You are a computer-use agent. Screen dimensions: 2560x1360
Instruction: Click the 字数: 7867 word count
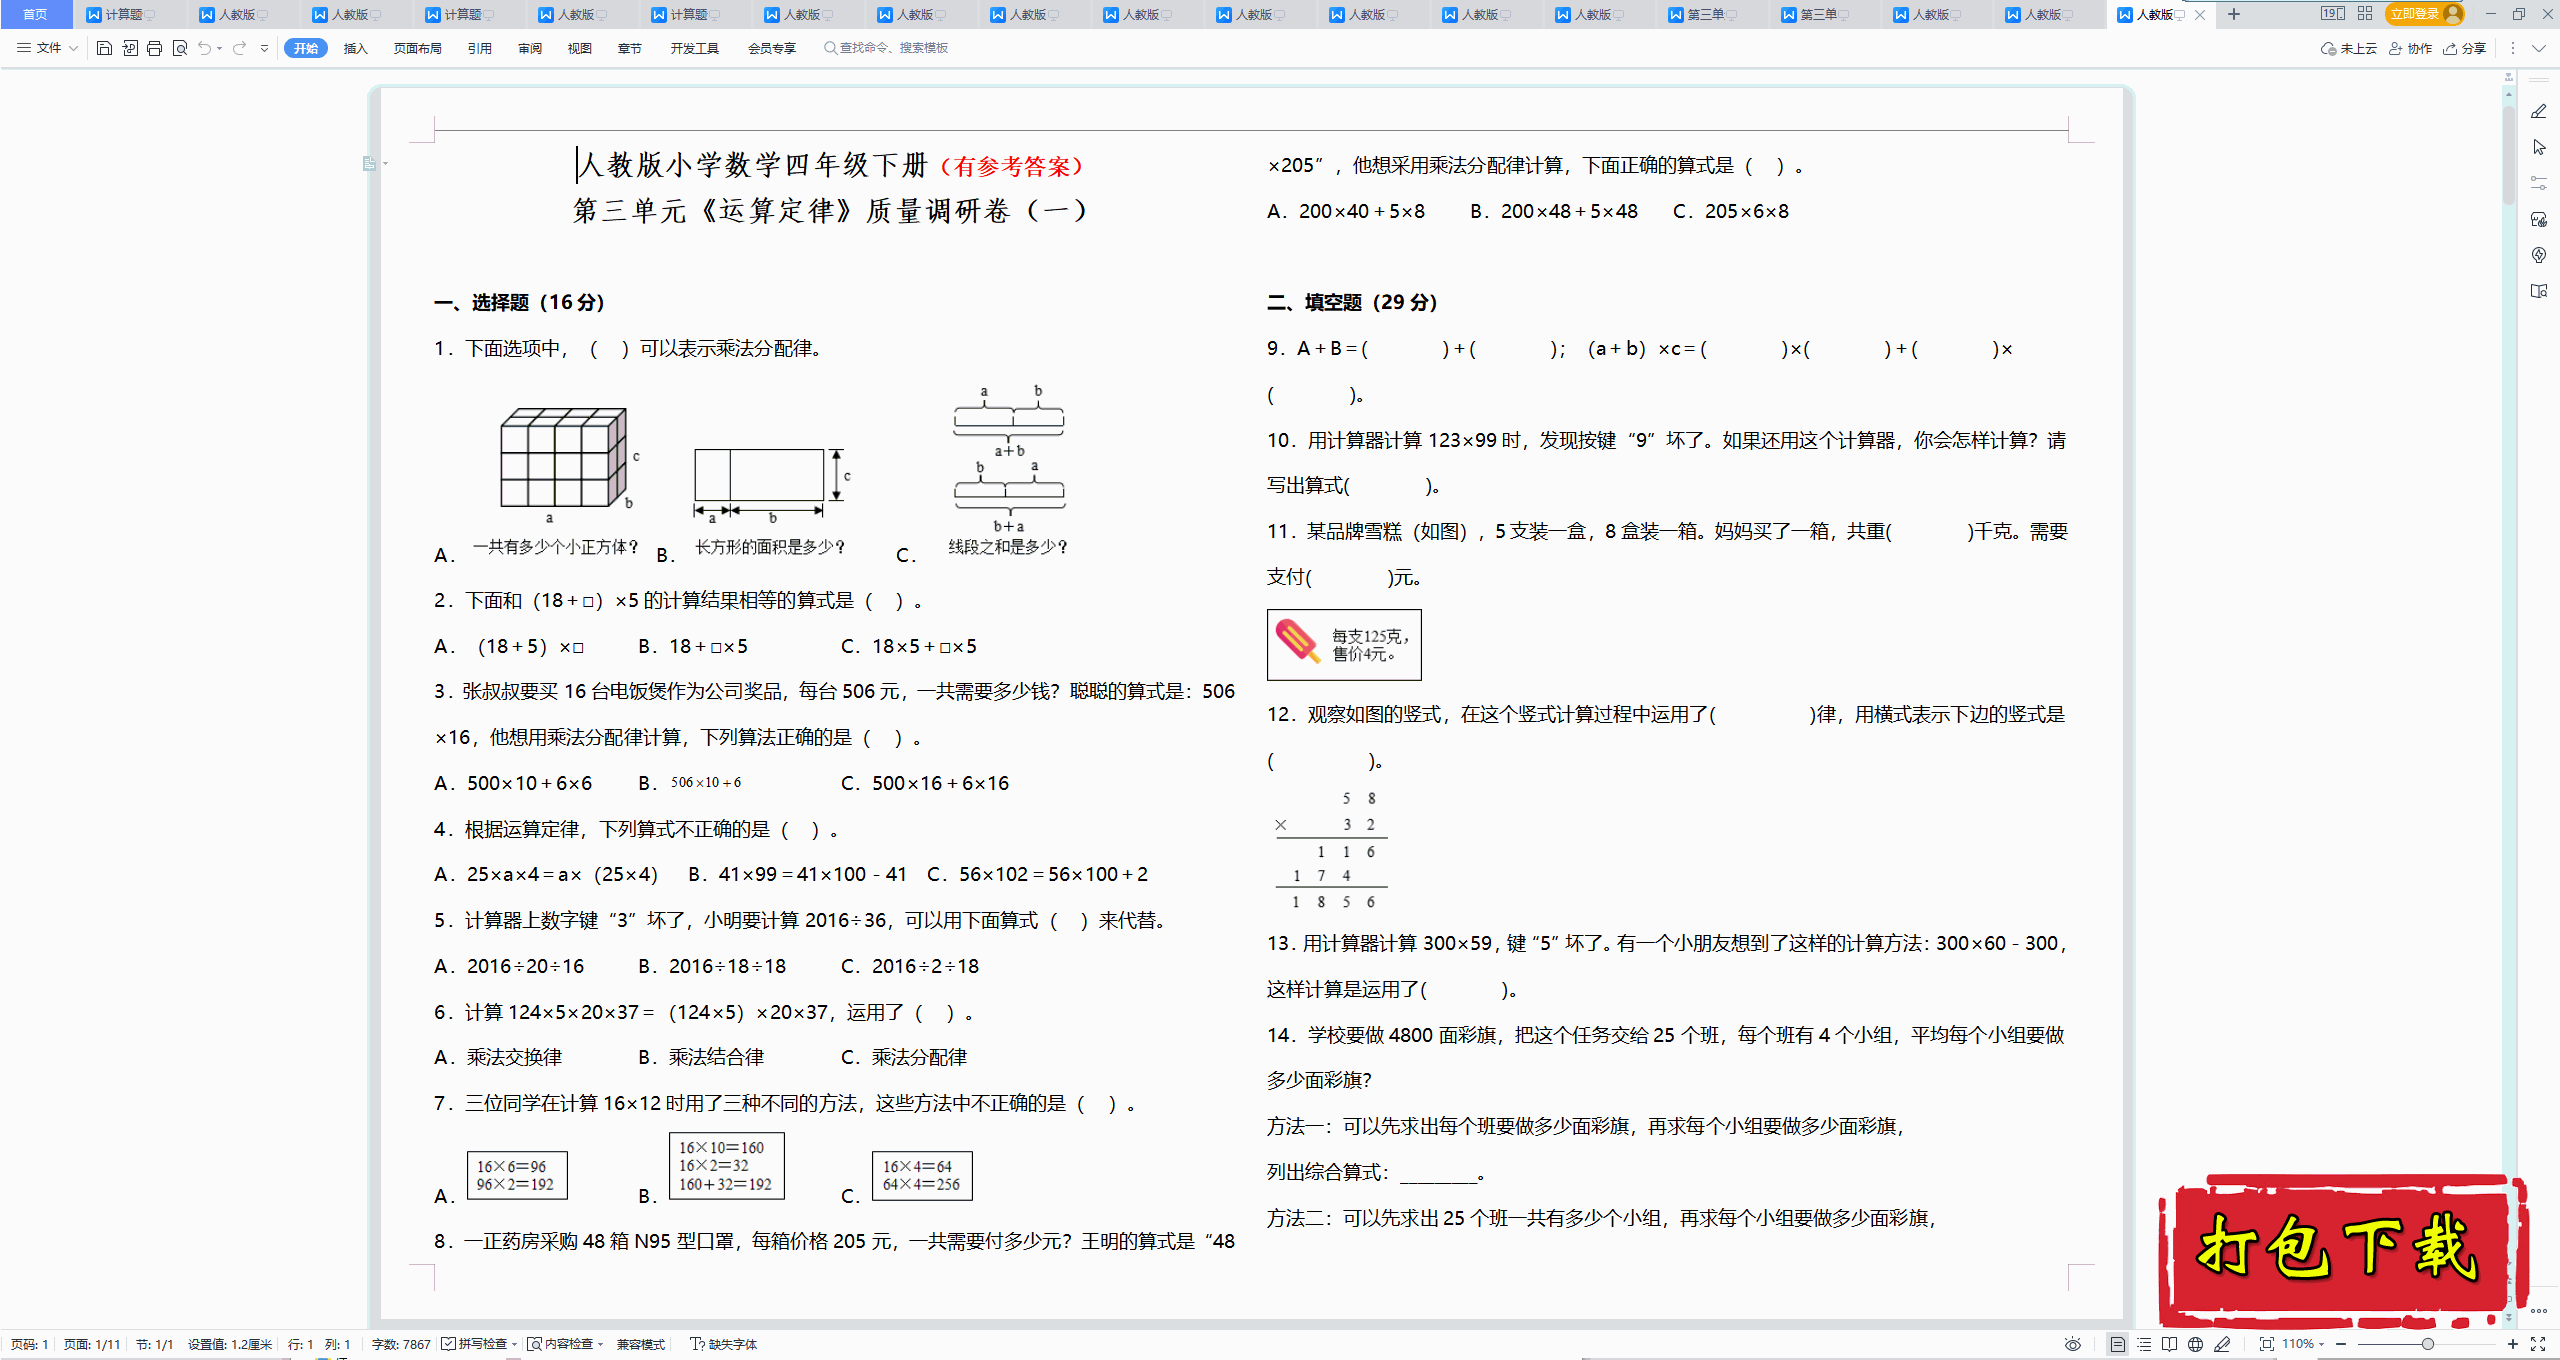coord(401,1344)
